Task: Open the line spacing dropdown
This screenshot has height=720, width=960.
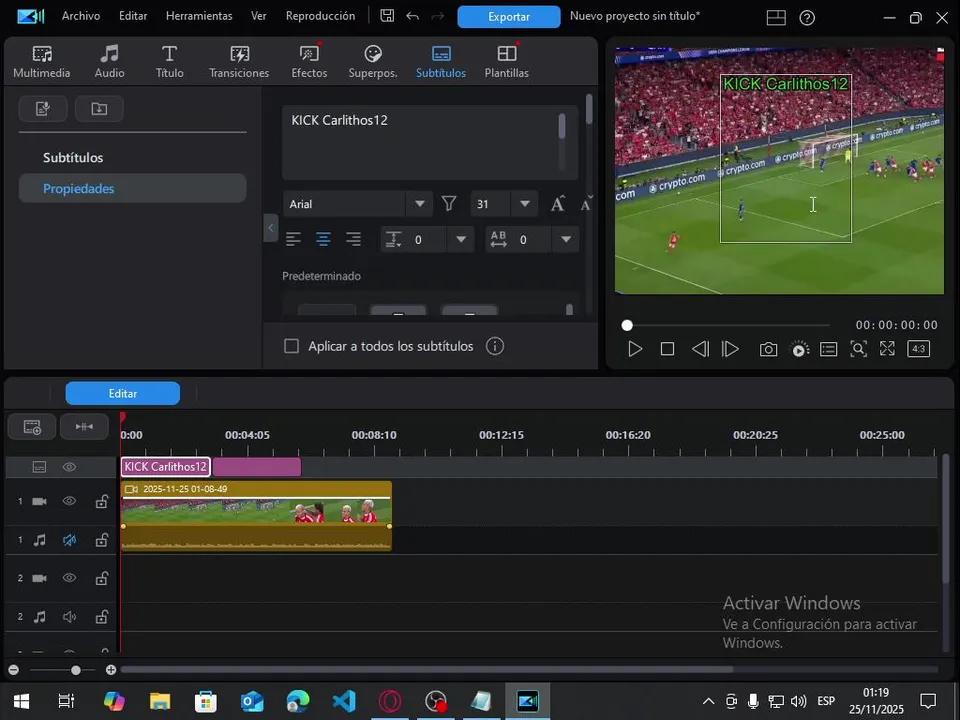Action: (461, 239)
